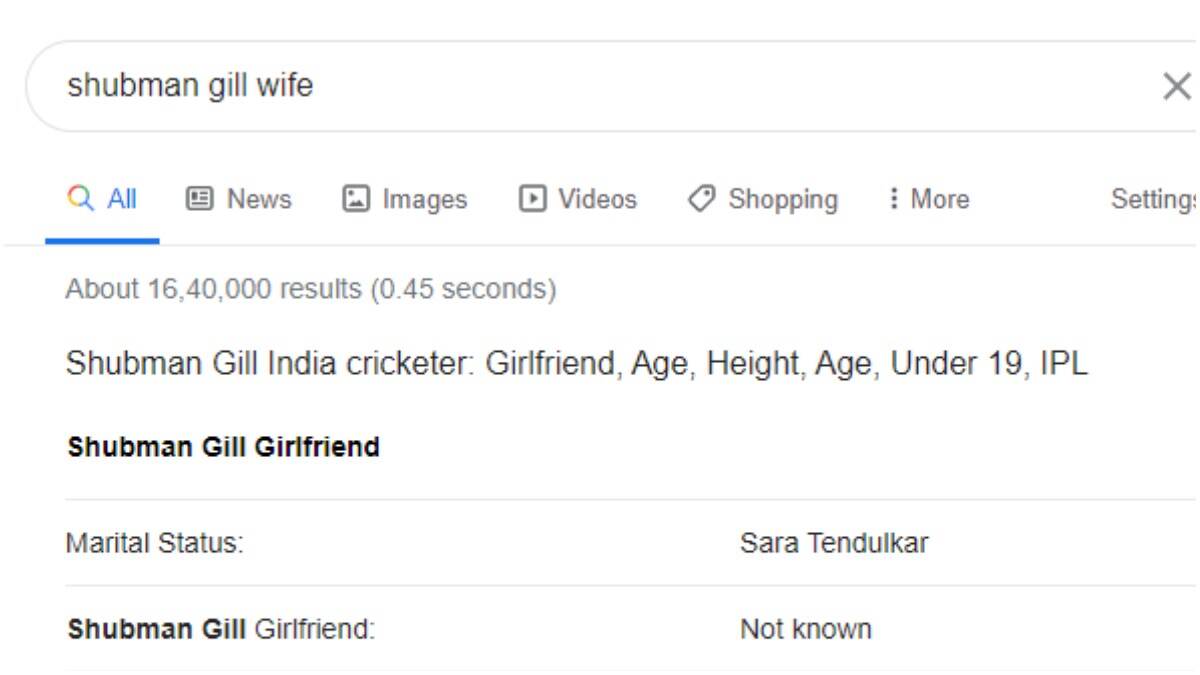Click the Marital Status row label
Screen dimensions: 1200x675
point(155,543)
